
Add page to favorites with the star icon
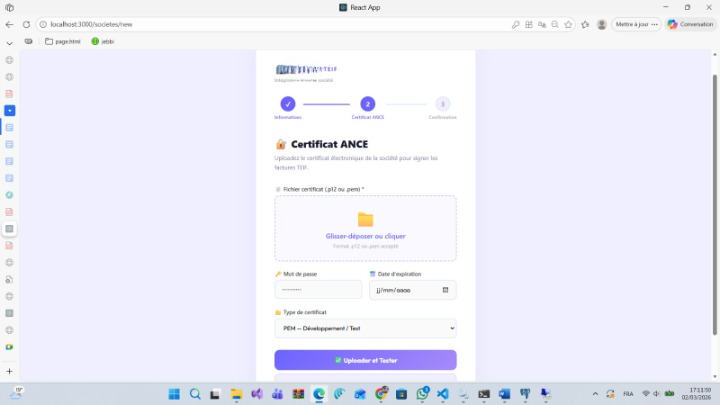(x=567, y=24)
